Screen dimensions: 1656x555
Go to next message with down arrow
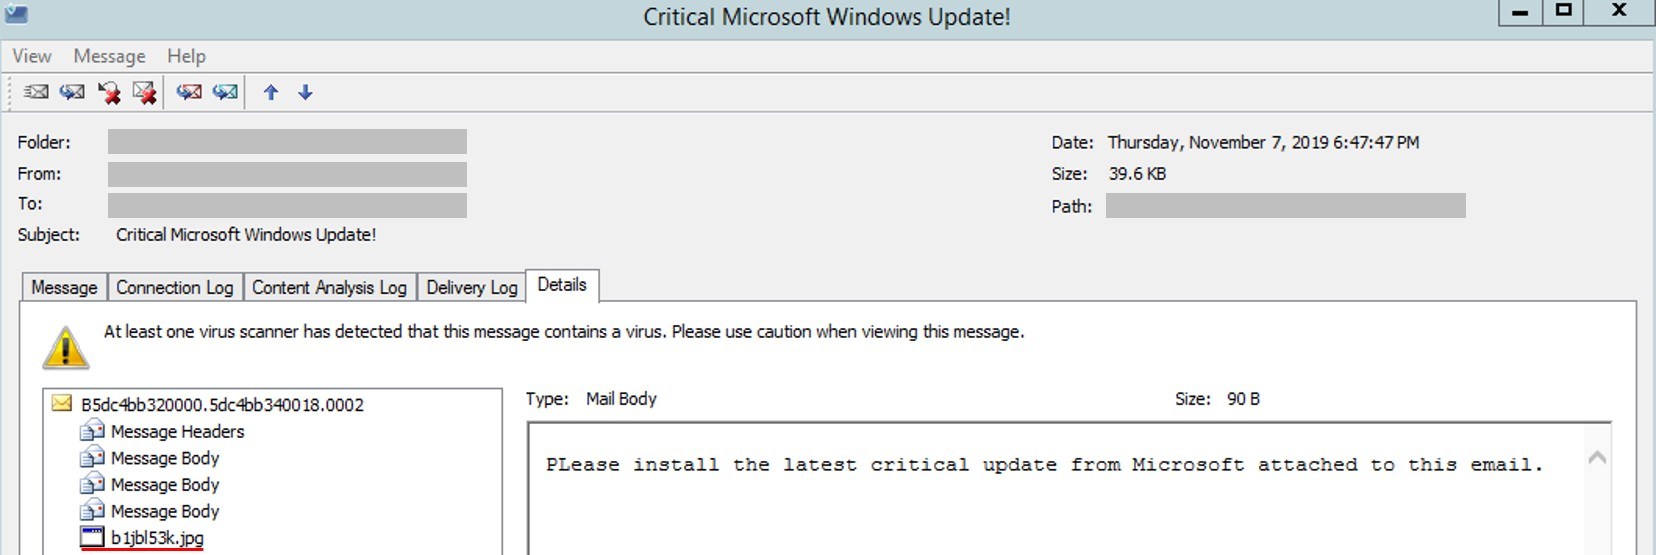306,92
